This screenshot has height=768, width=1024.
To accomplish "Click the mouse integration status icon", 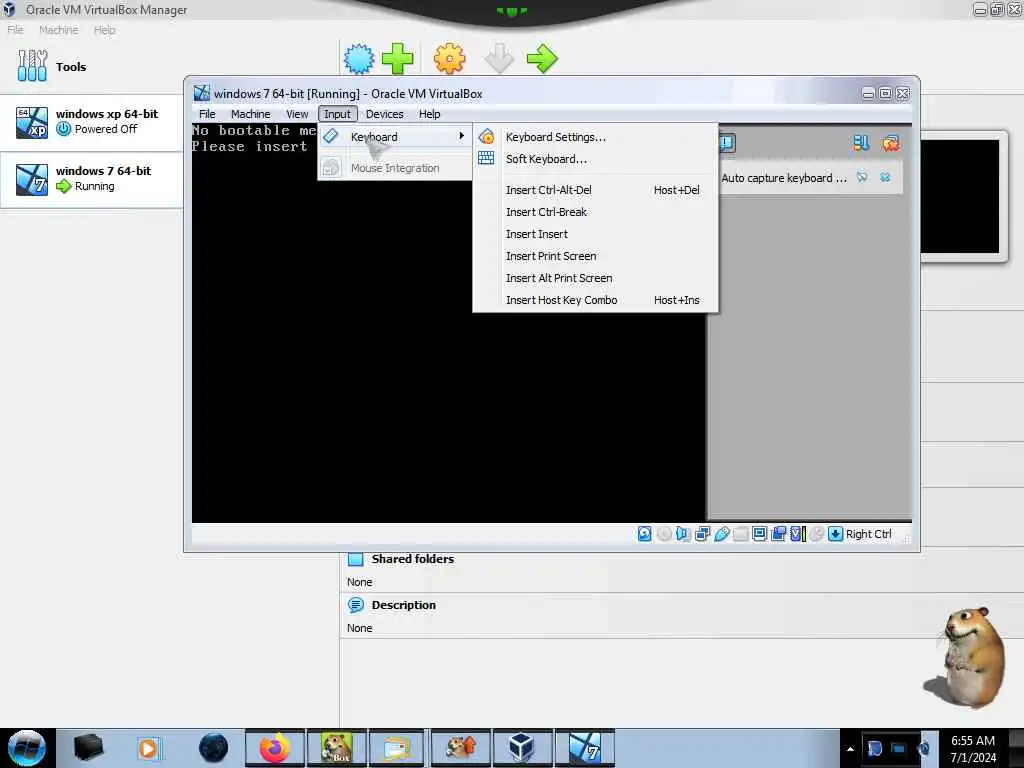I will pos(816,534).
